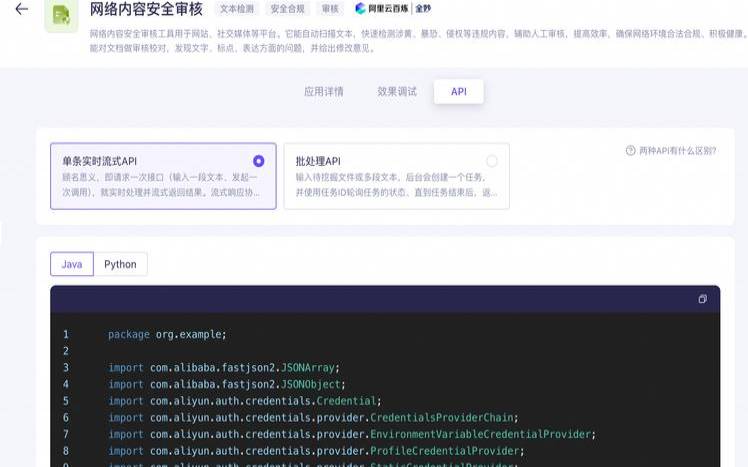Click the 全妙 label in header
This screenshot has width=748, height=467.
423,9
